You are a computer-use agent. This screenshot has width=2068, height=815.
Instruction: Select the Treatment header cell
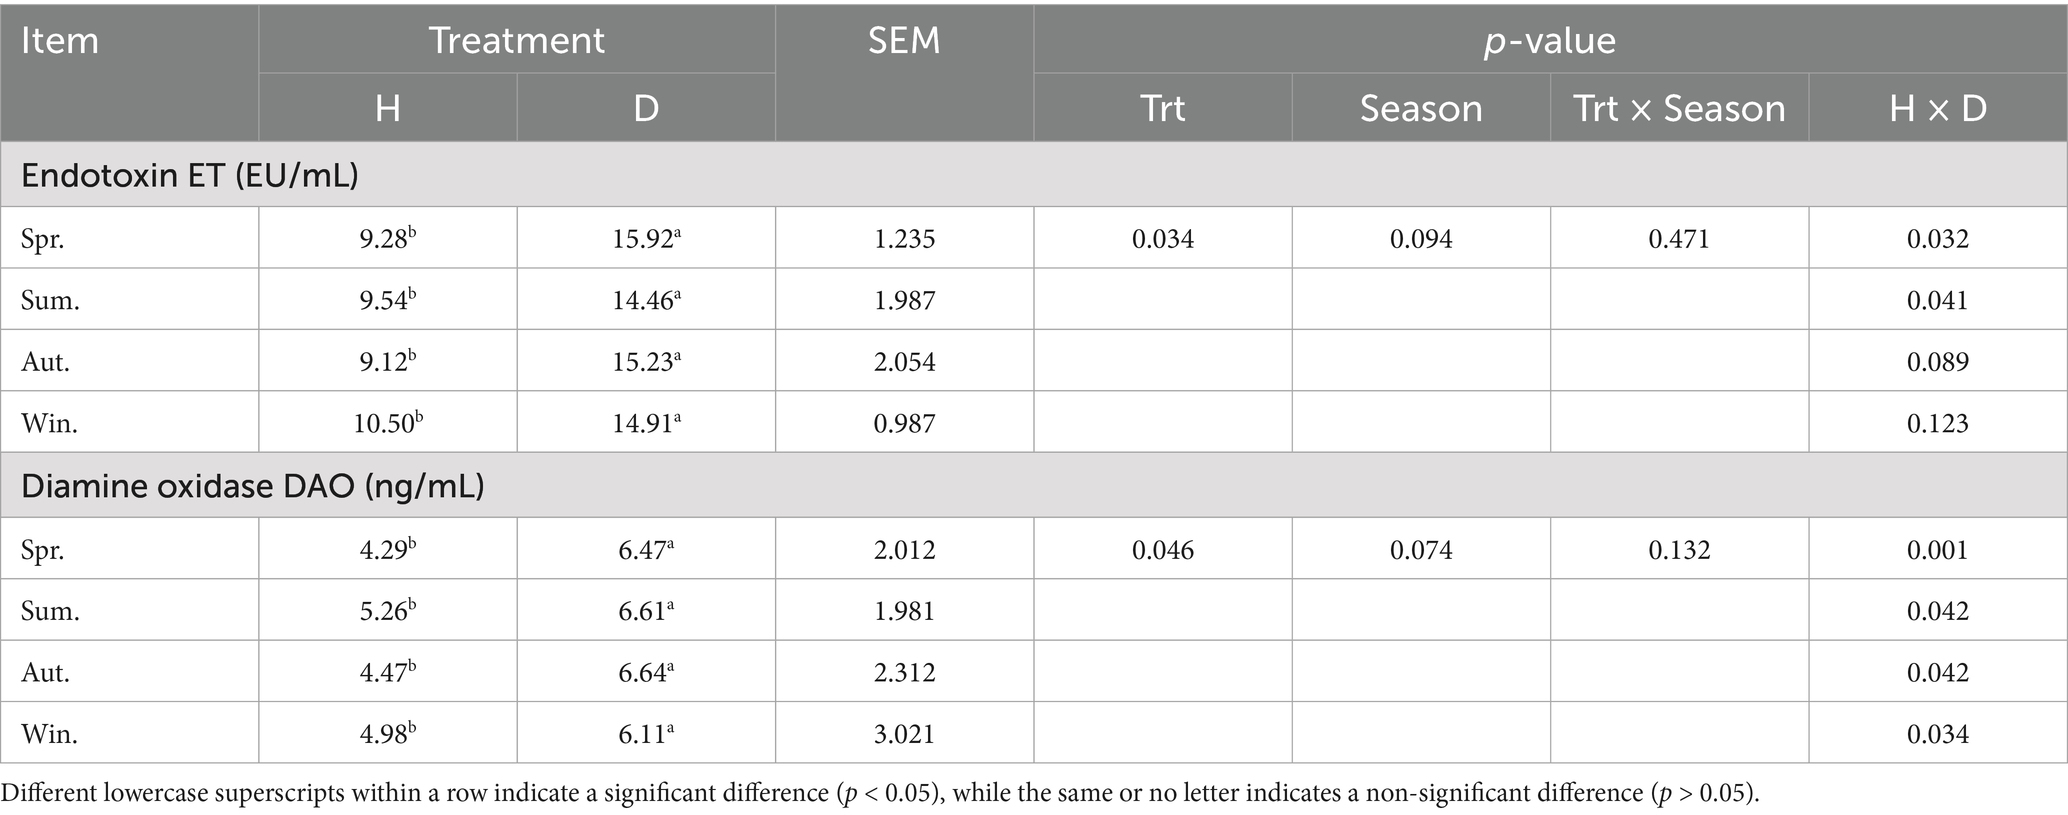pos(517,39)
